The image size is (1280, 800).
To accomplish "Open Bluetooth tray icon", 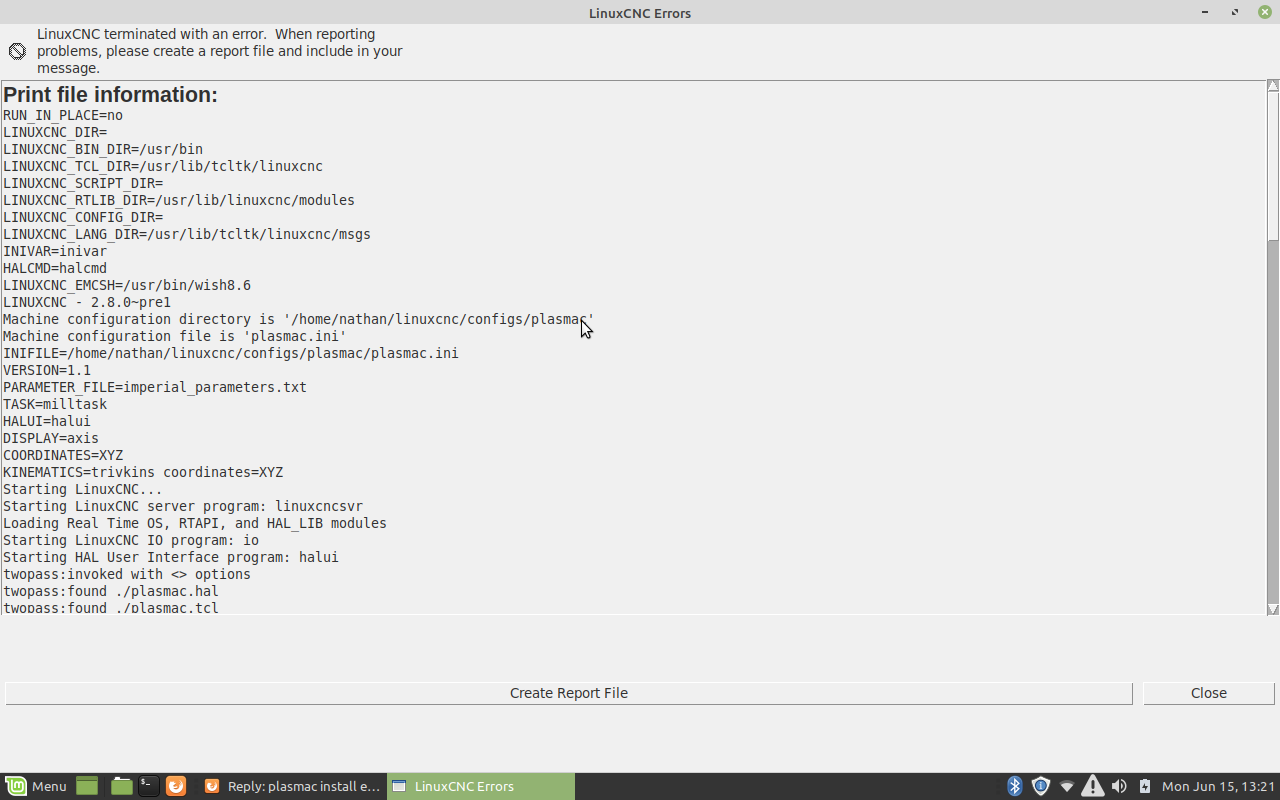I will click(x=1014, y=786).
